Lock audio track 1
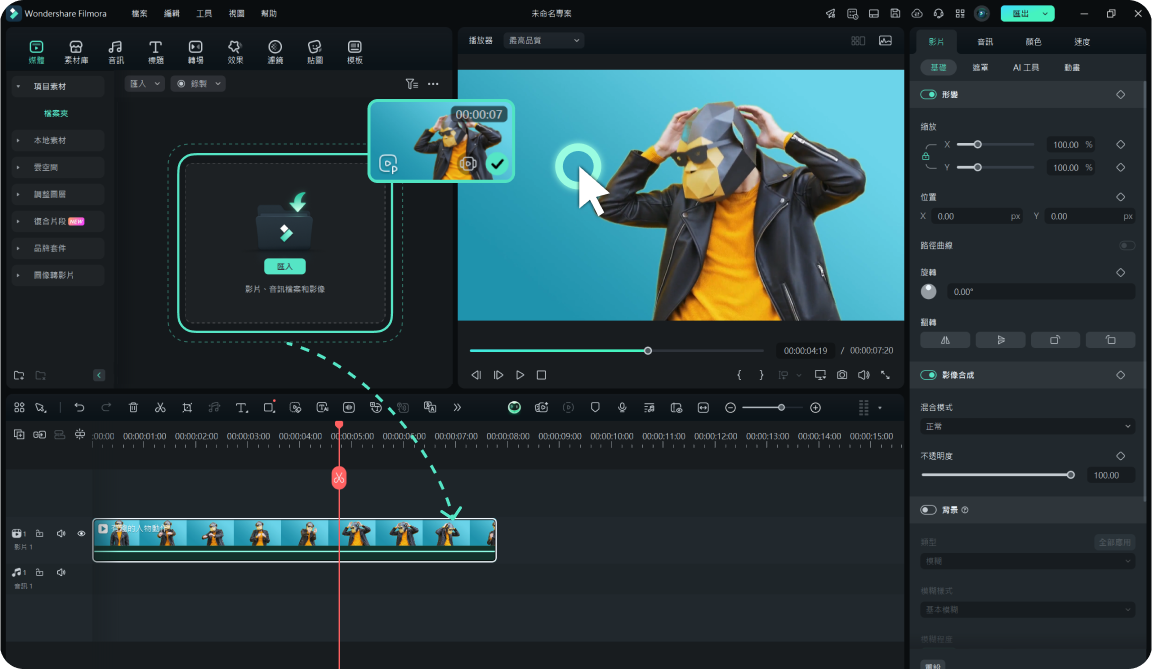The width and height of the screenshot is (1152, 669). tap(40, 572)
